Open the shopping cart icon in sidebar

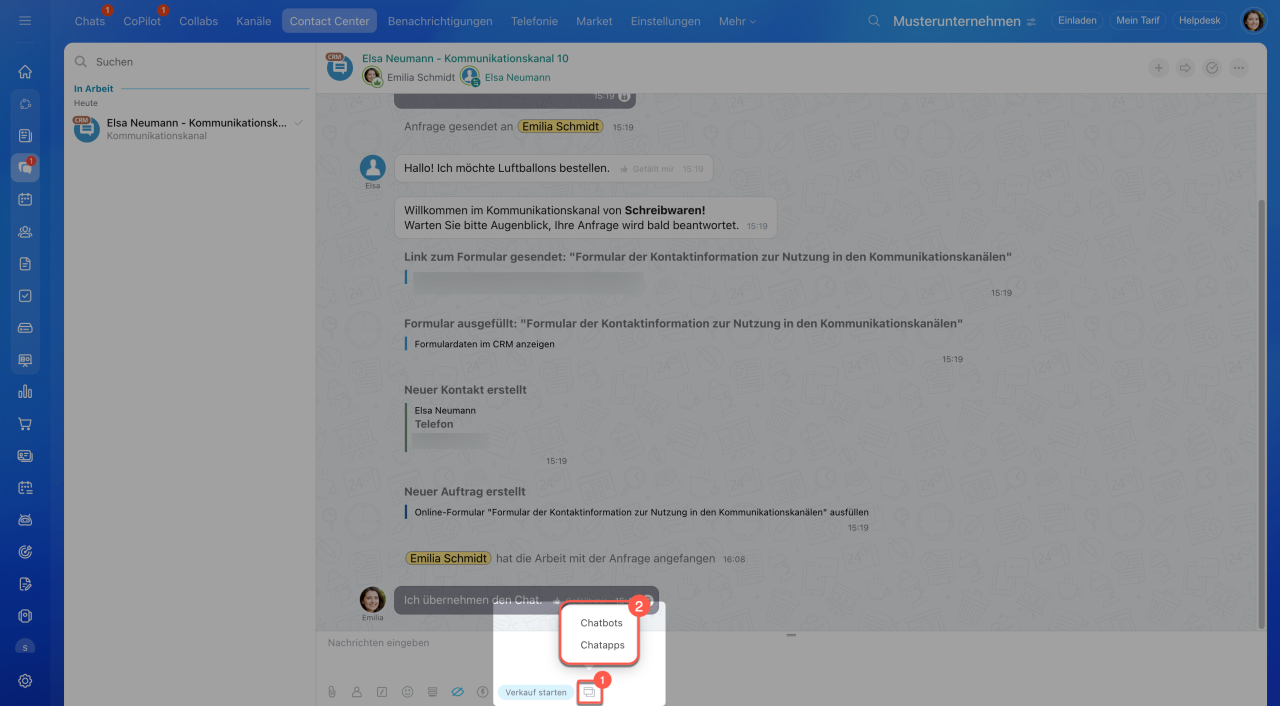tap(25, 424)
